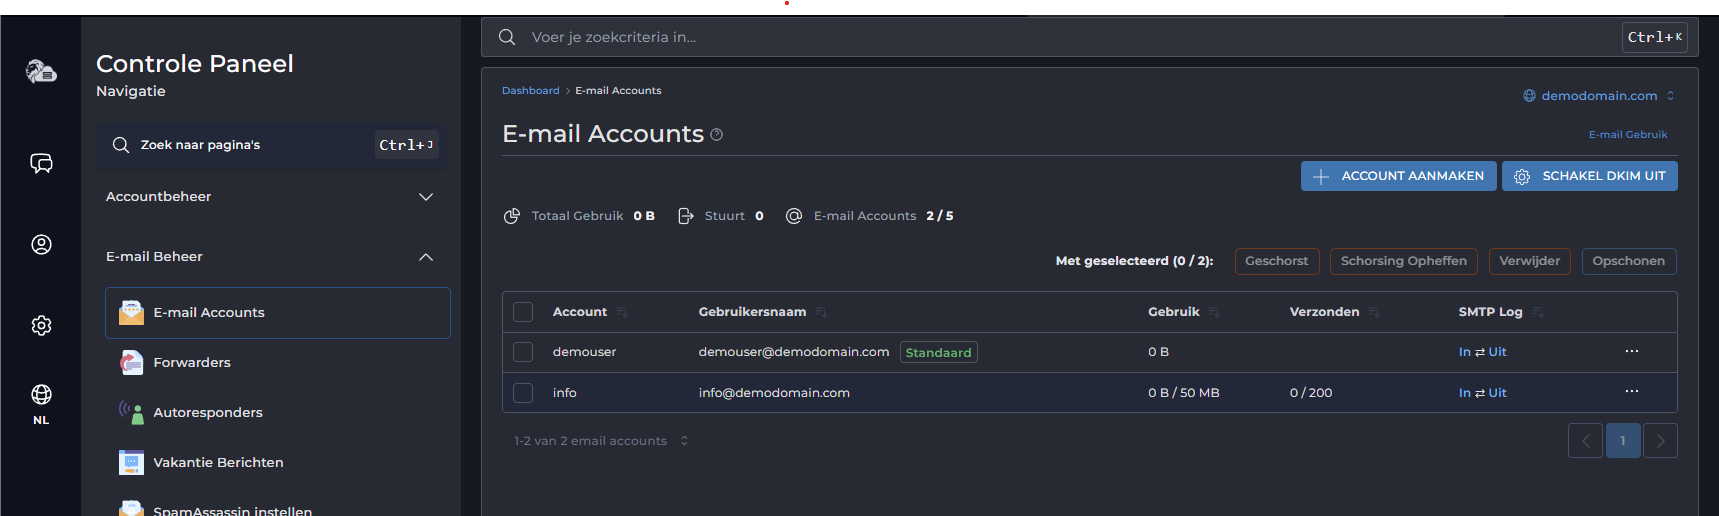
Task: Click the SCHAKEL DKIM UIT button
Action: tap(1590, 176)
